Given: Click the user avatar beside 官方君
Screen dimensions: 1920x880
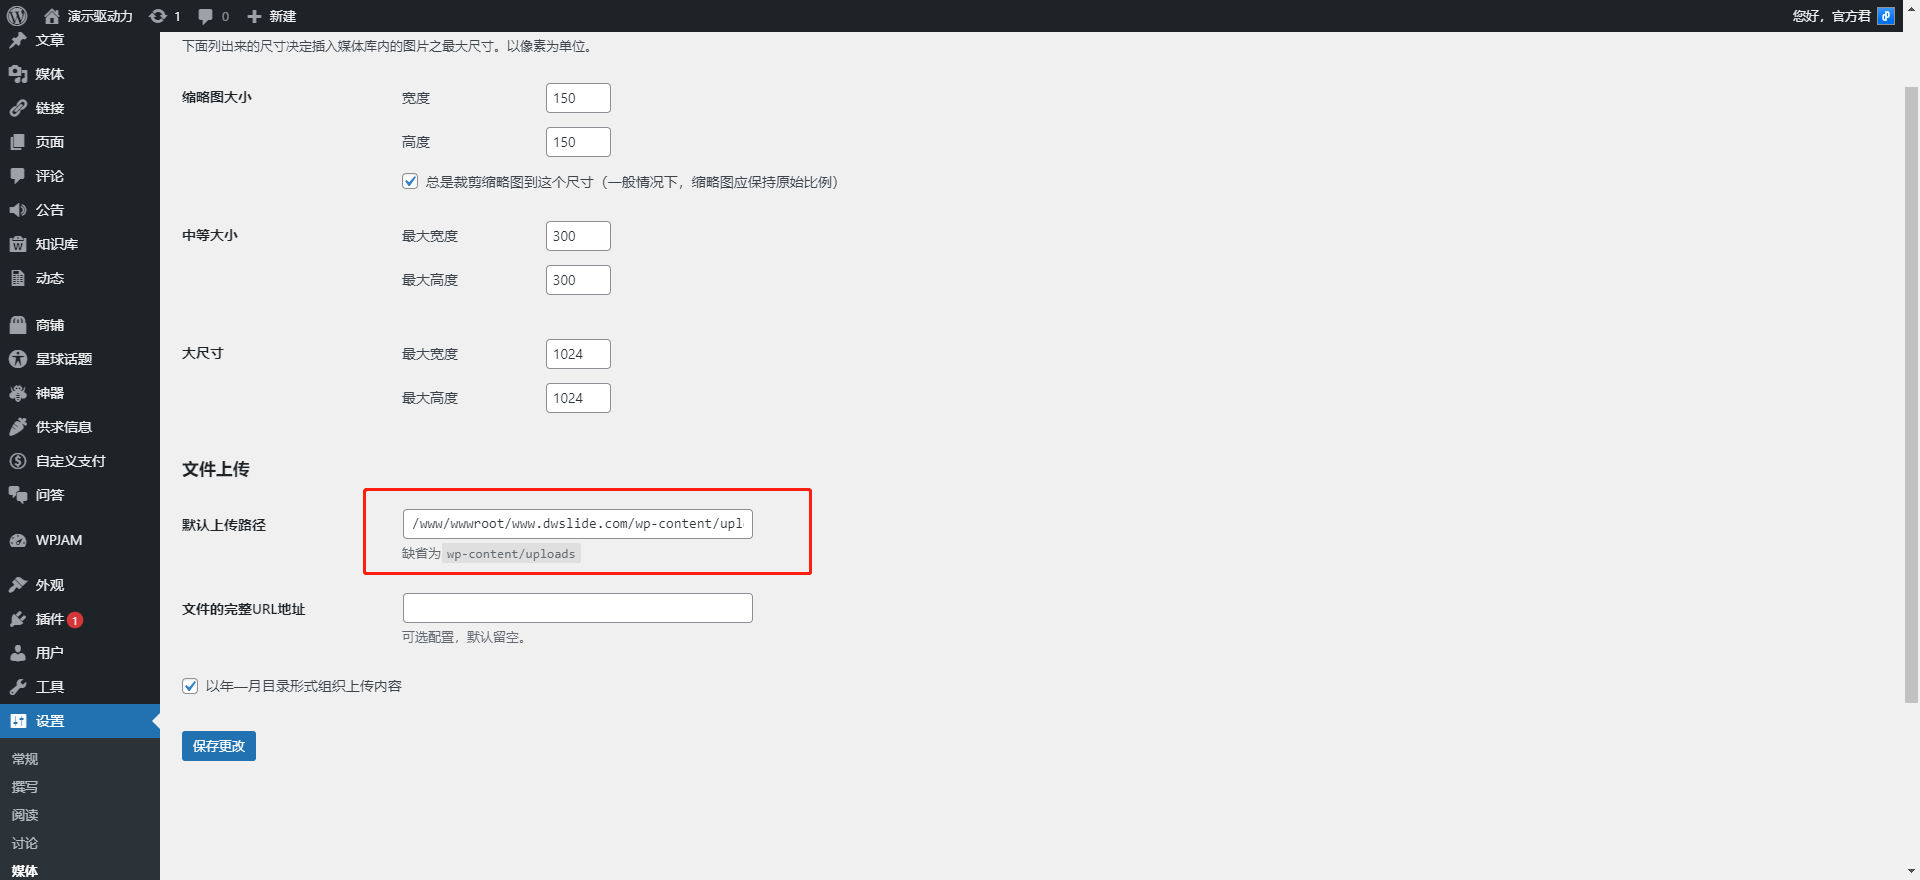Looking at the screenshot, I should coord(1886,16).
